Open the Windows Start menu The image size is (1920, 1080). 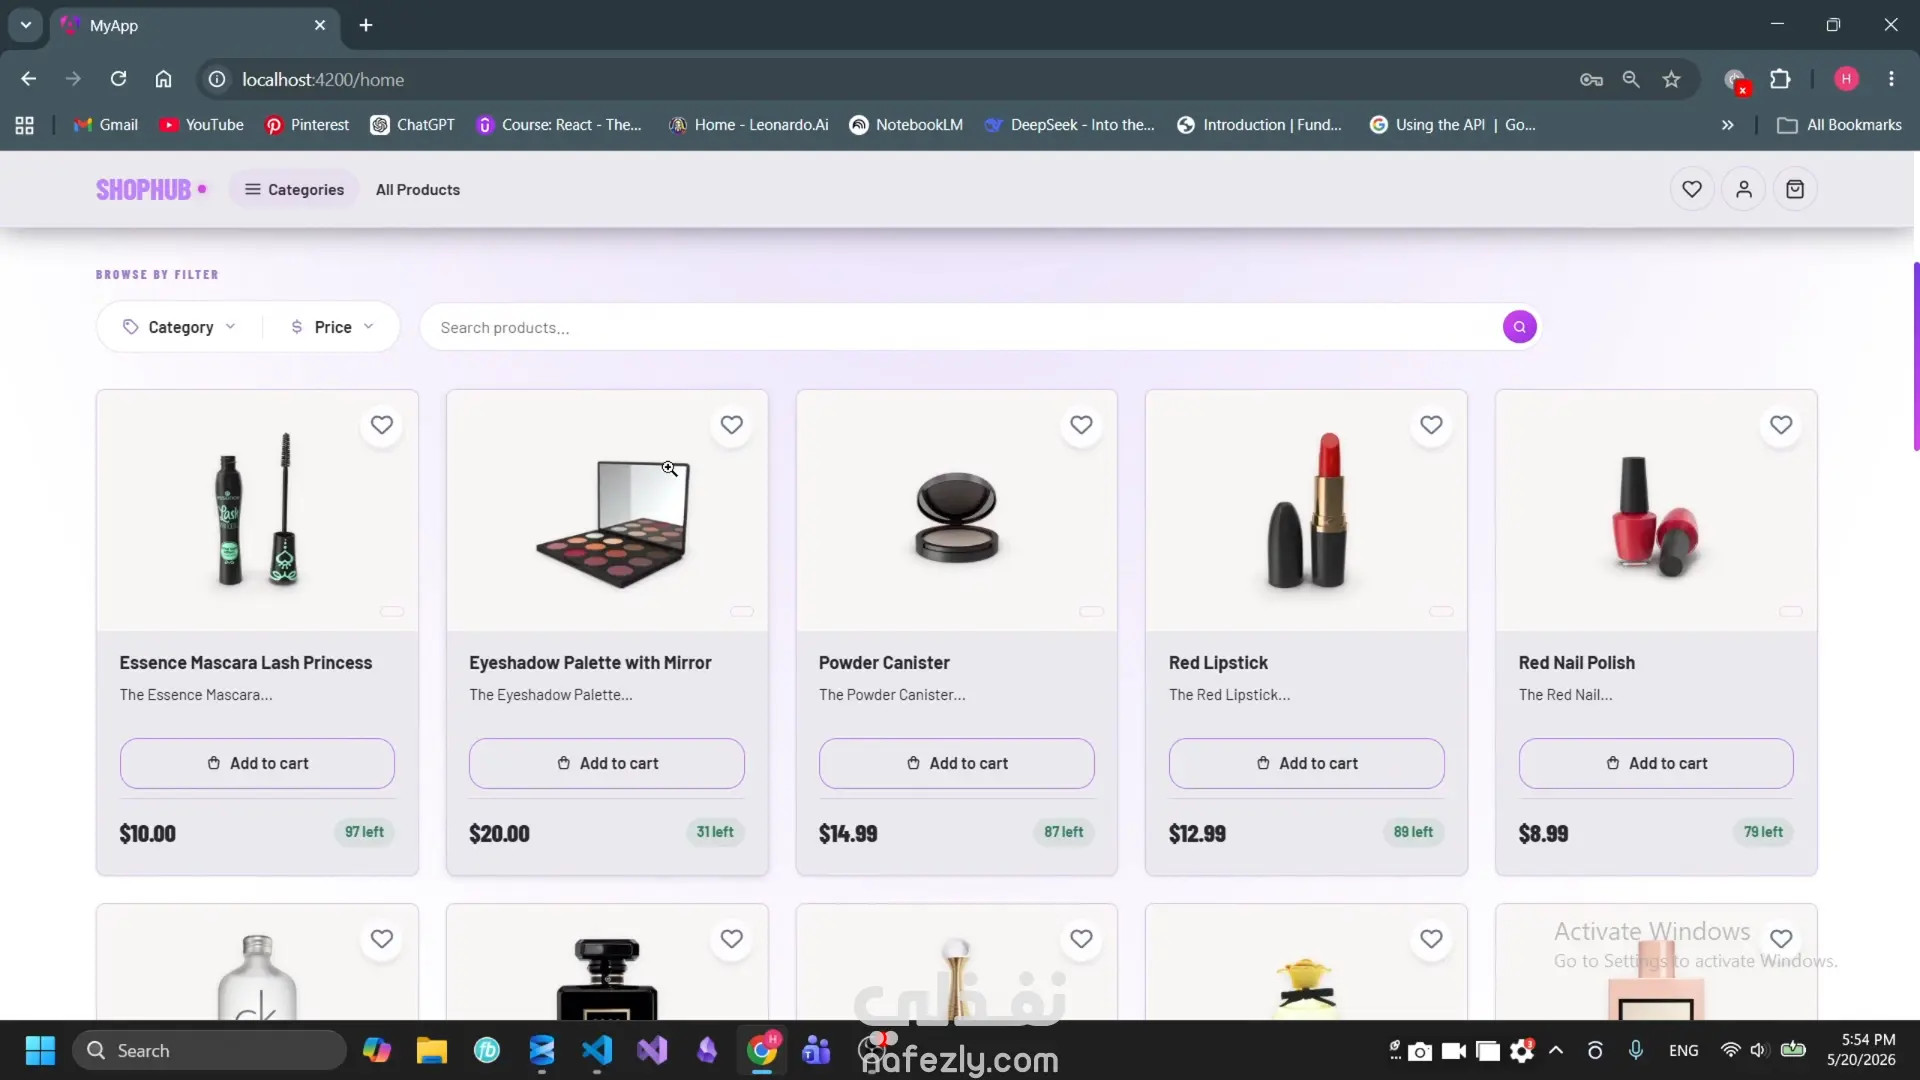pos(40,1050)
